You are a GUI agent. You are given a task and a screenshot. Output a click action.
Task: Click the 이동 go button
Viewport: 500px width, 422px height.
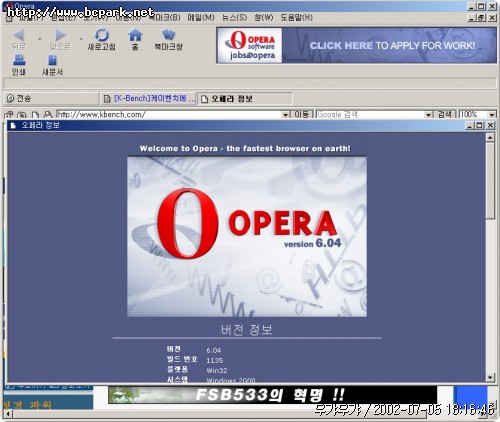[x=301, y=114]
